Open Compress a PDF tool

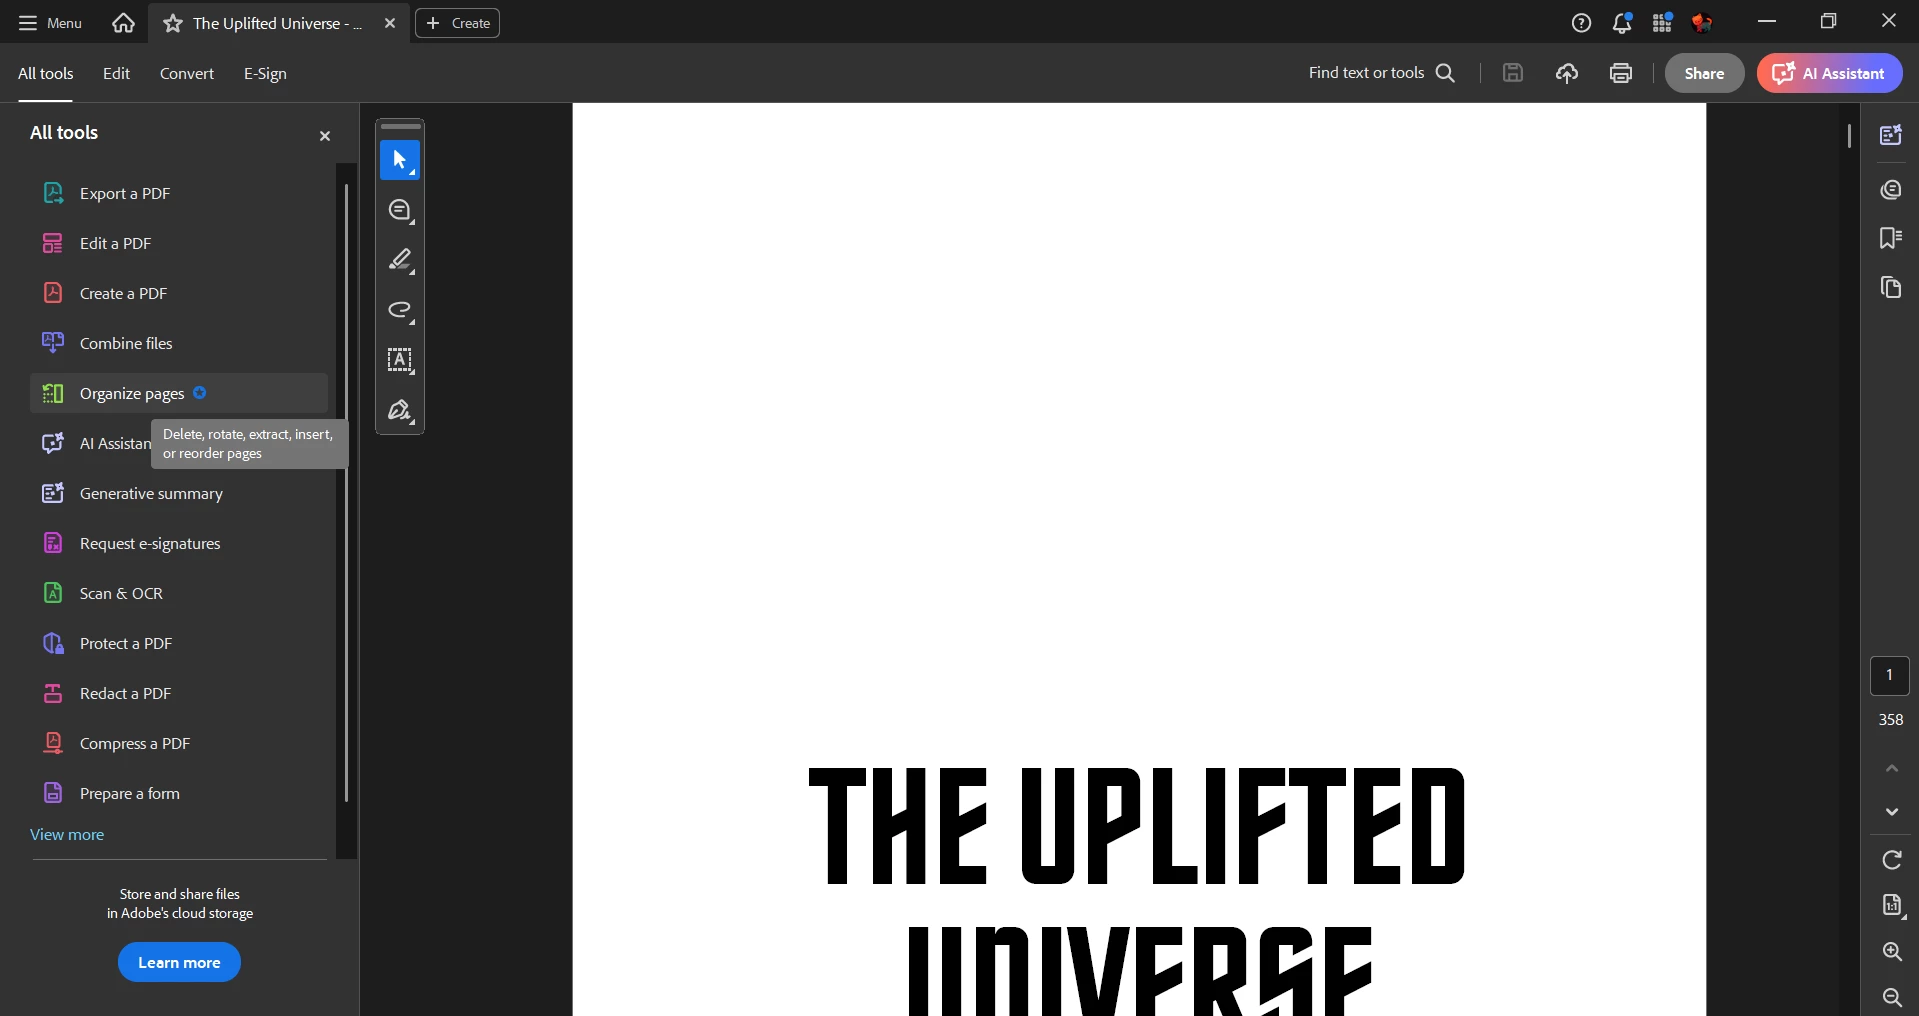[x=179, y=743]
